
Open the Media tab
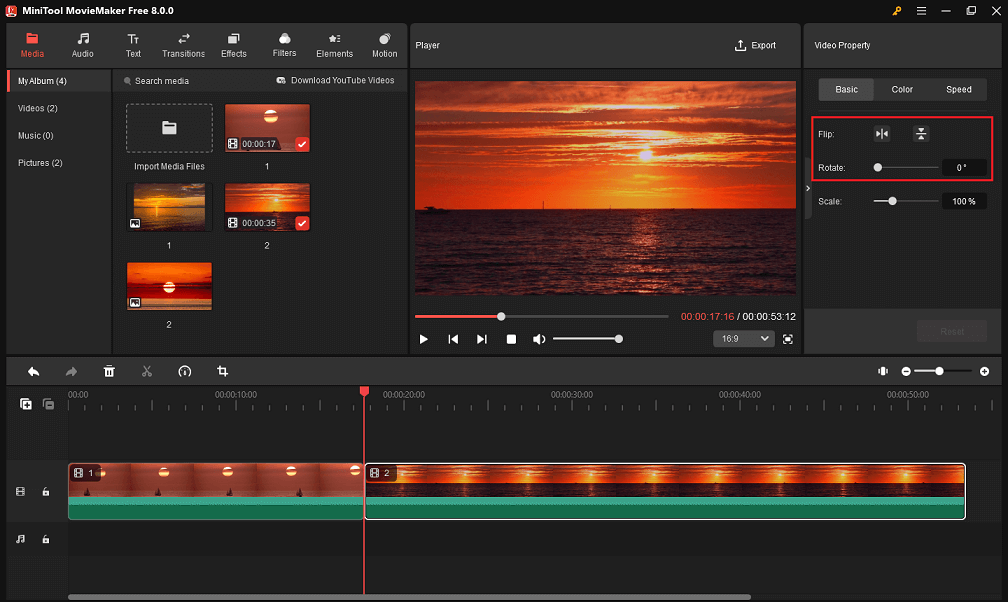(x=32, y=46)
